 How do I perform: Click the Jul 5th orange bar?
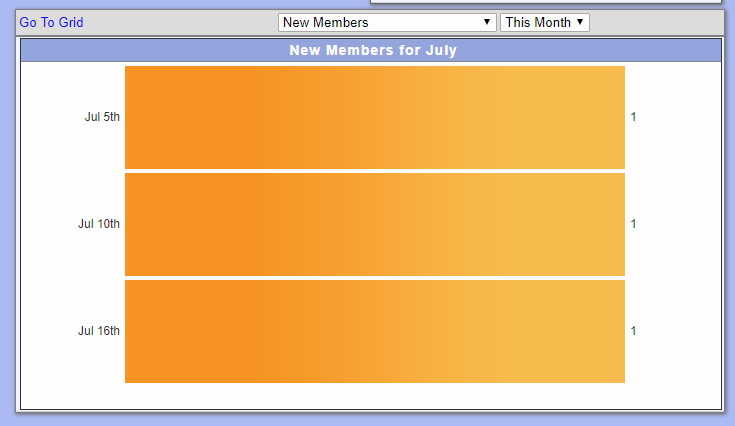375,117
